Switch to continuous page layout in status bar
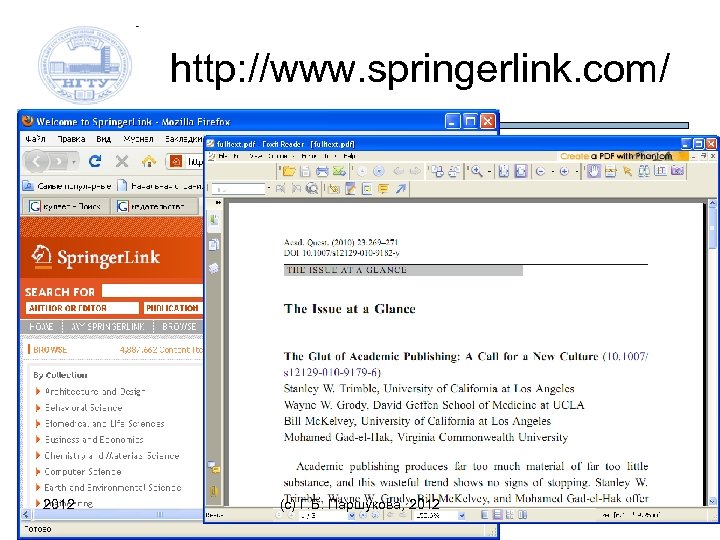This screenshot has height=540, width=720. pyautogui.click(x=497, y=515)
